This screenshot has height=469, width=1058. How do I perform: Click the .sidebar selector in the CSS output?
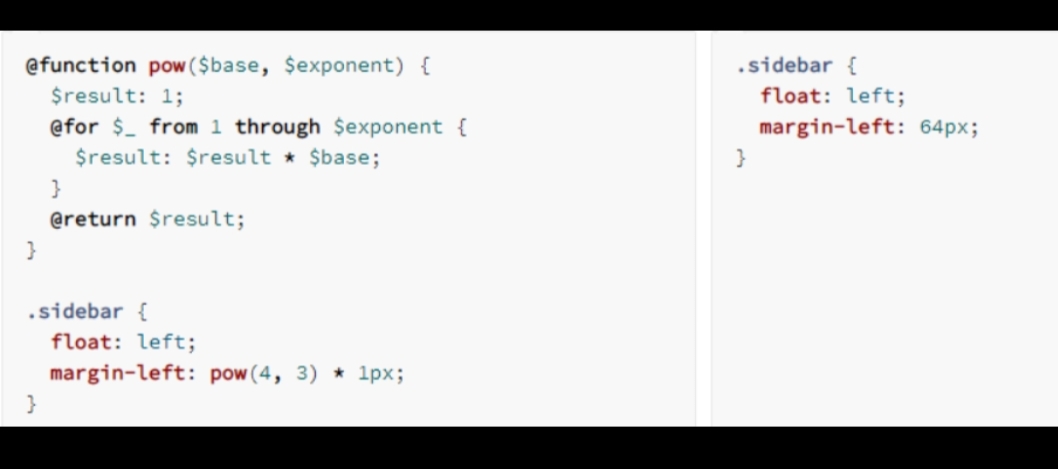tap(784, 66)
